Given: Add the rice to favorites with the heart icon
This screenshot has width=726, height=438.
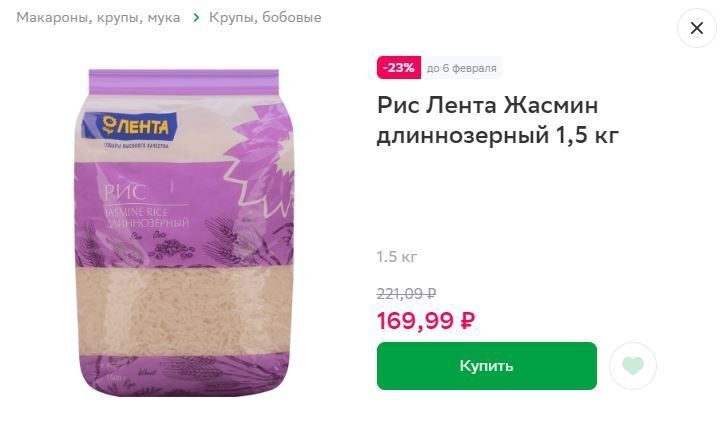Looking at the screenshot, I should coord(632,366).
